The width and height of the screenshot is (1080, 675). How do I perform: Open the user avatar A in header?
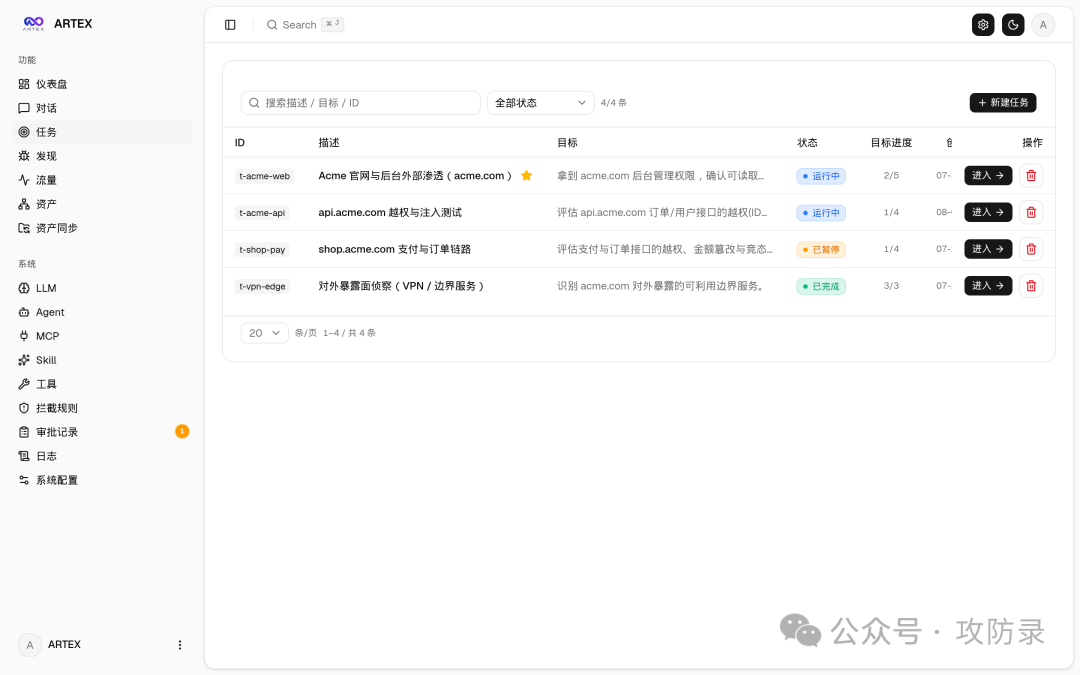tap(1043, 25)
